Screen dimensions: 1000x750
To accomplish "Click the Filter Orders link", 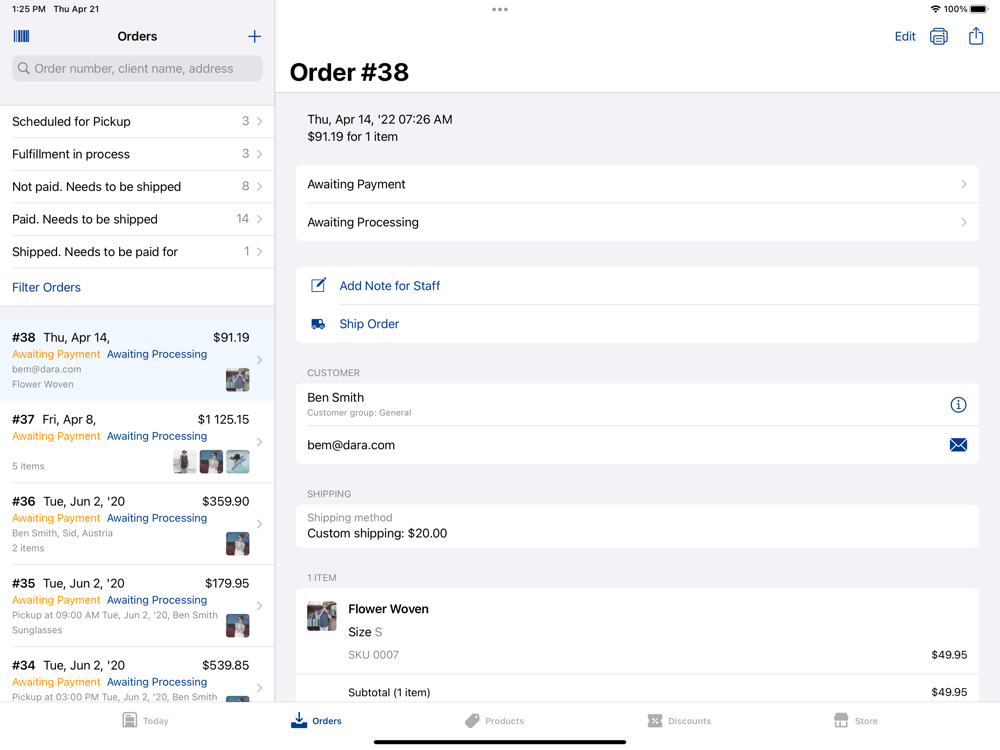I will [47, 287].
